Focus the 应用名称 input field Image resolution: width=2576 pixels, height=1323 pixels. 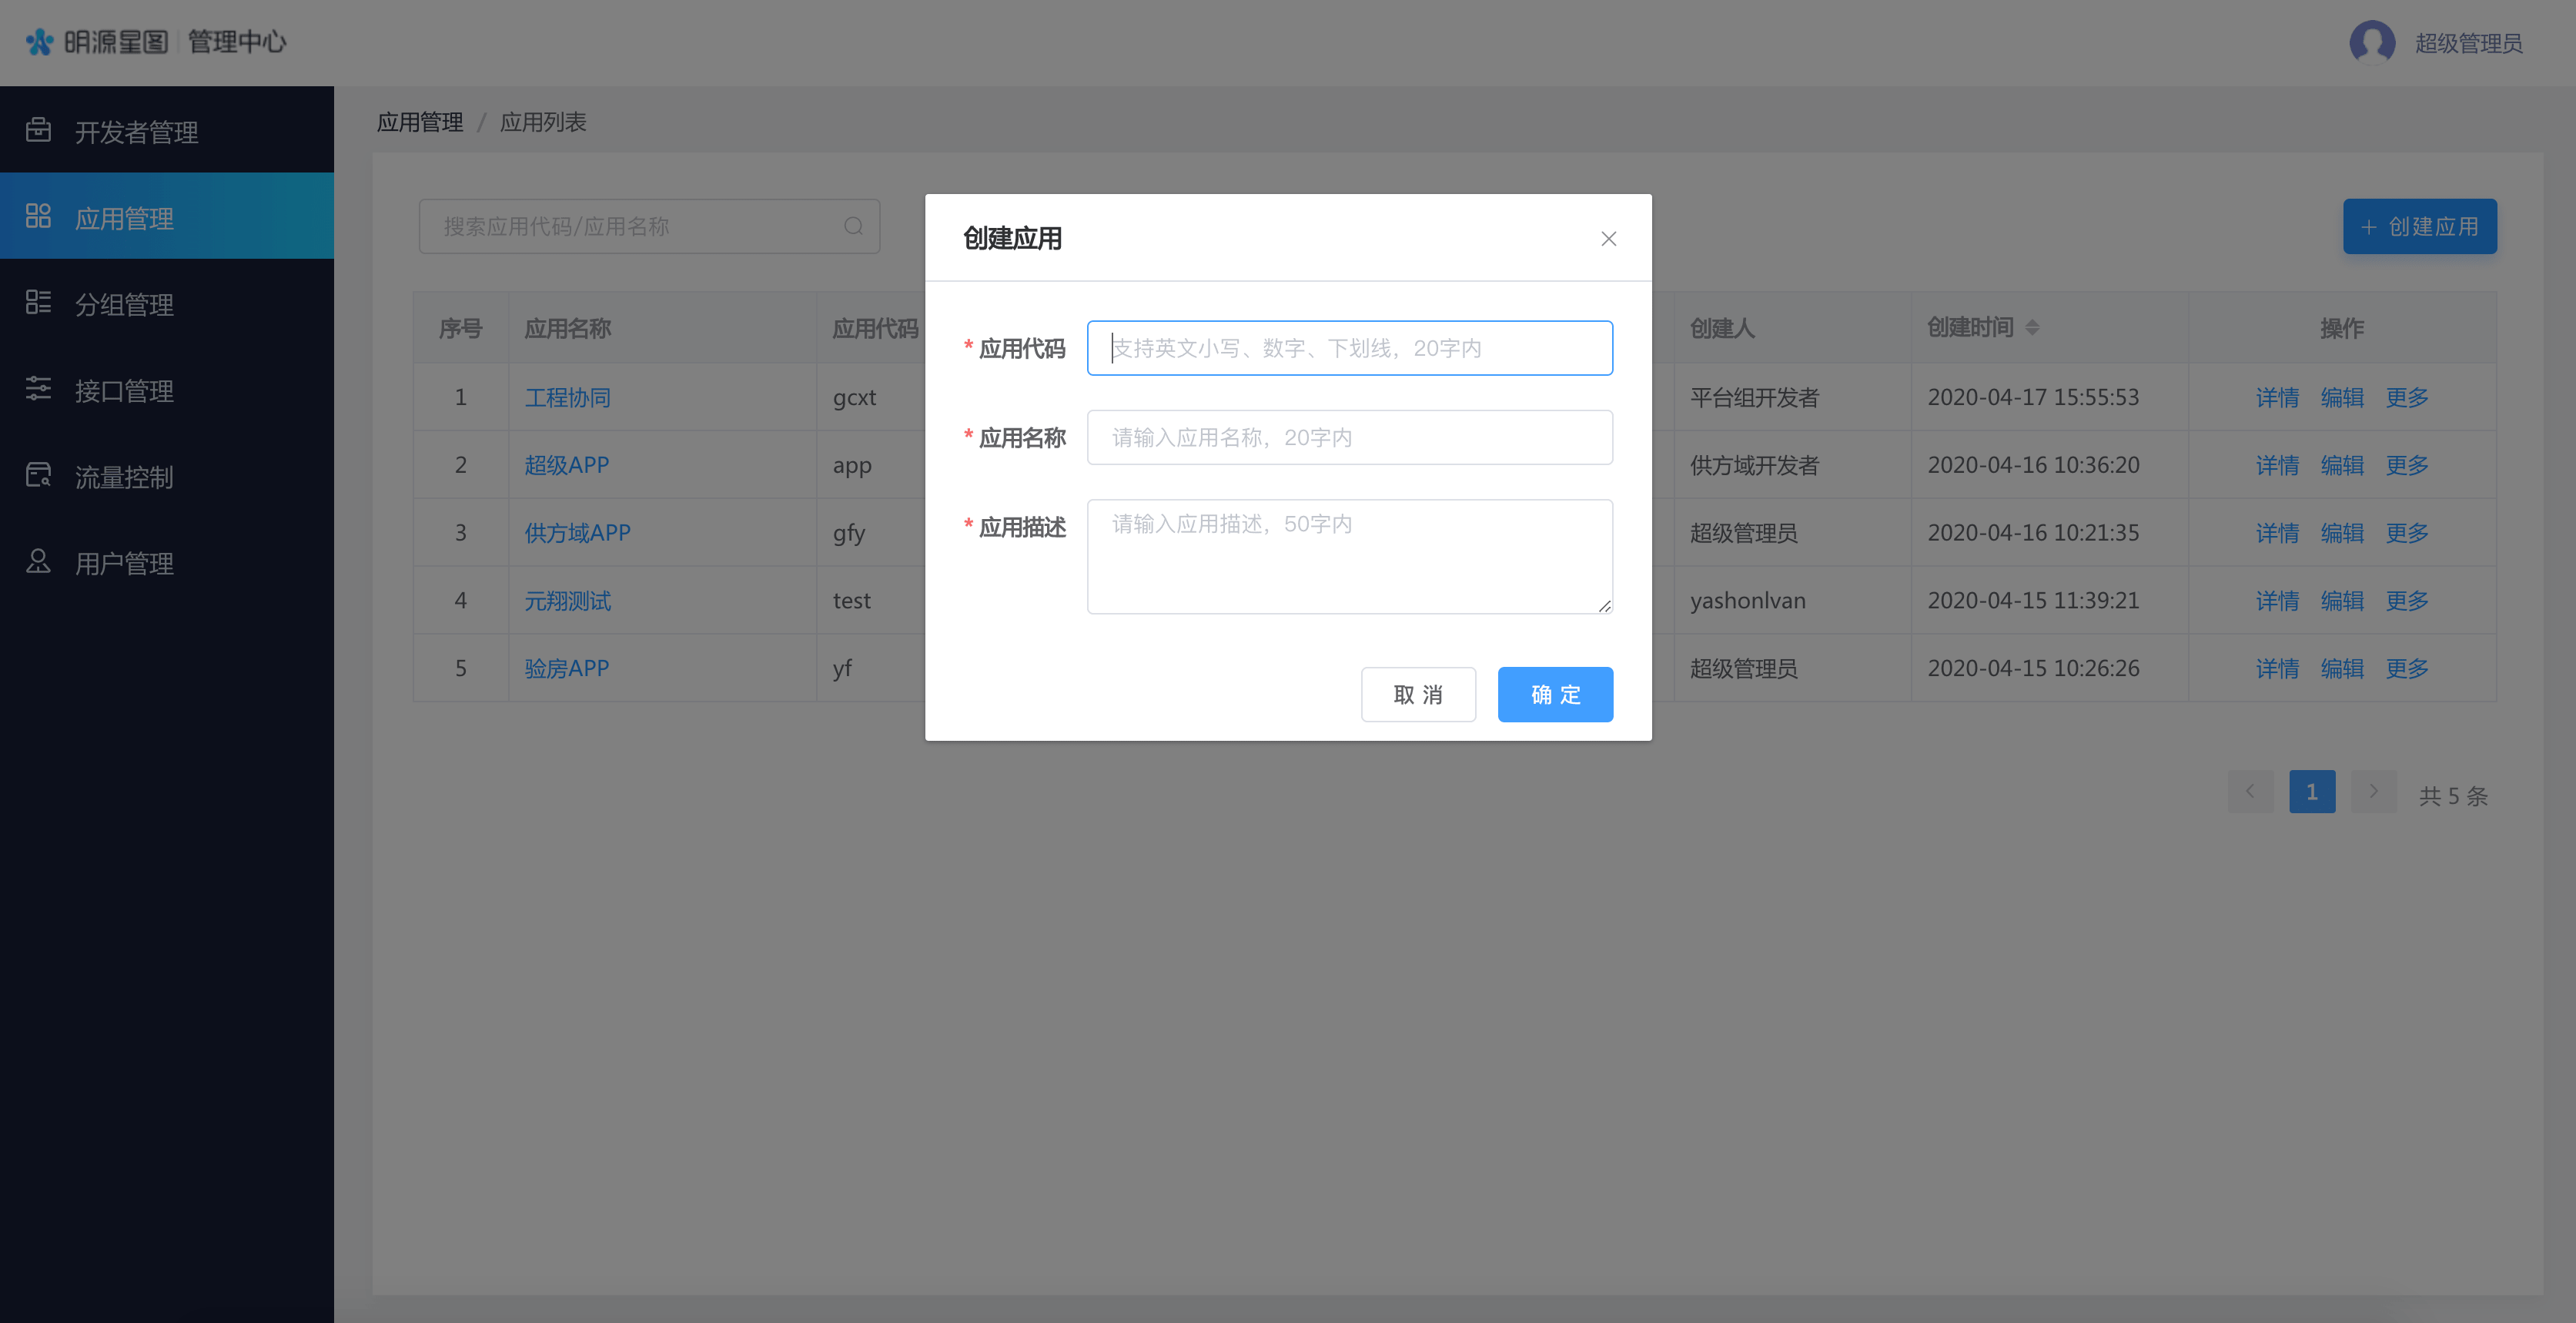[x=1349, y=437]
